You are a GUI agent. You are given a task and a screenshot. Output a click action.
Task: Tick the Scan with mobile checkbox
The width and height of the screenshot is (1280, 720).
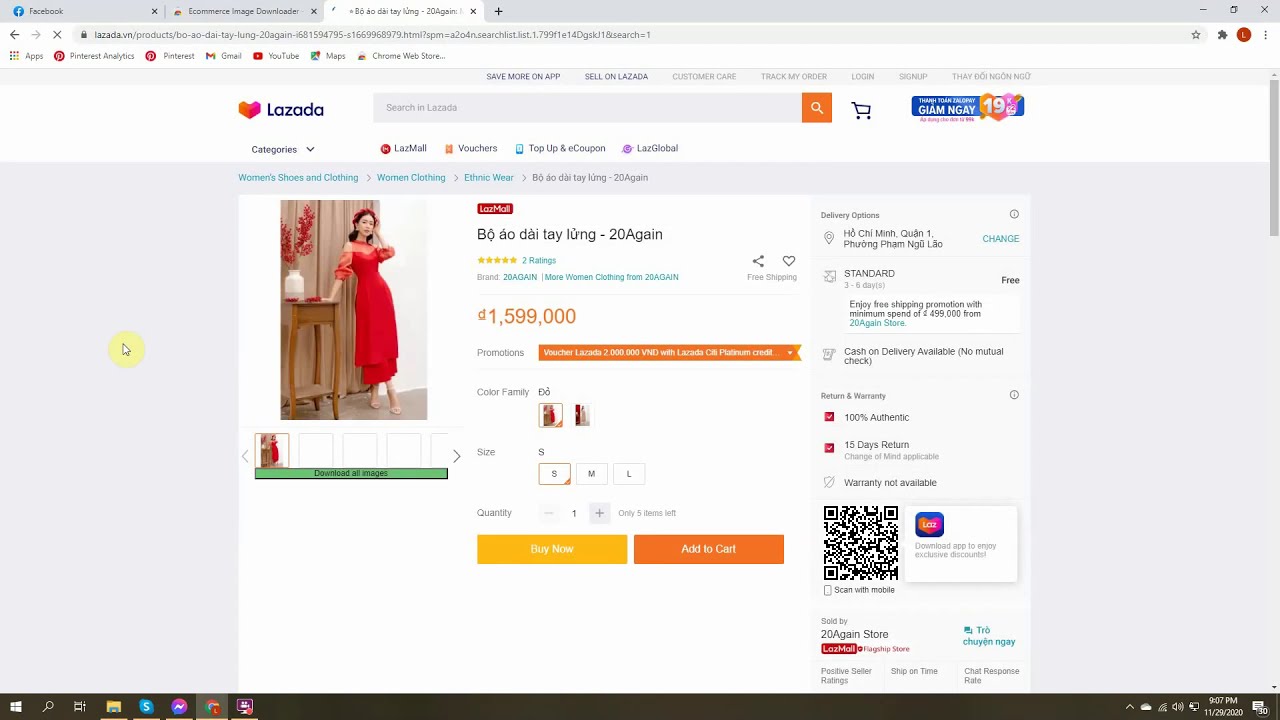(x=827, y=590)
